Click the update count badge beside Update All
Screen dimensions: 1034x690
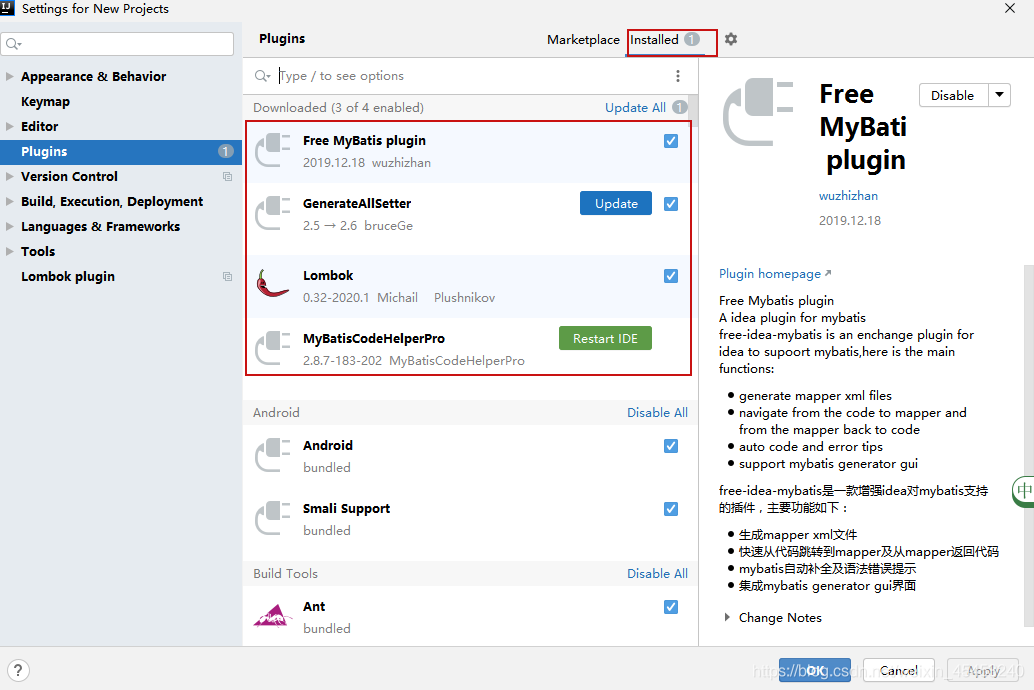click(x=680, y=107)
